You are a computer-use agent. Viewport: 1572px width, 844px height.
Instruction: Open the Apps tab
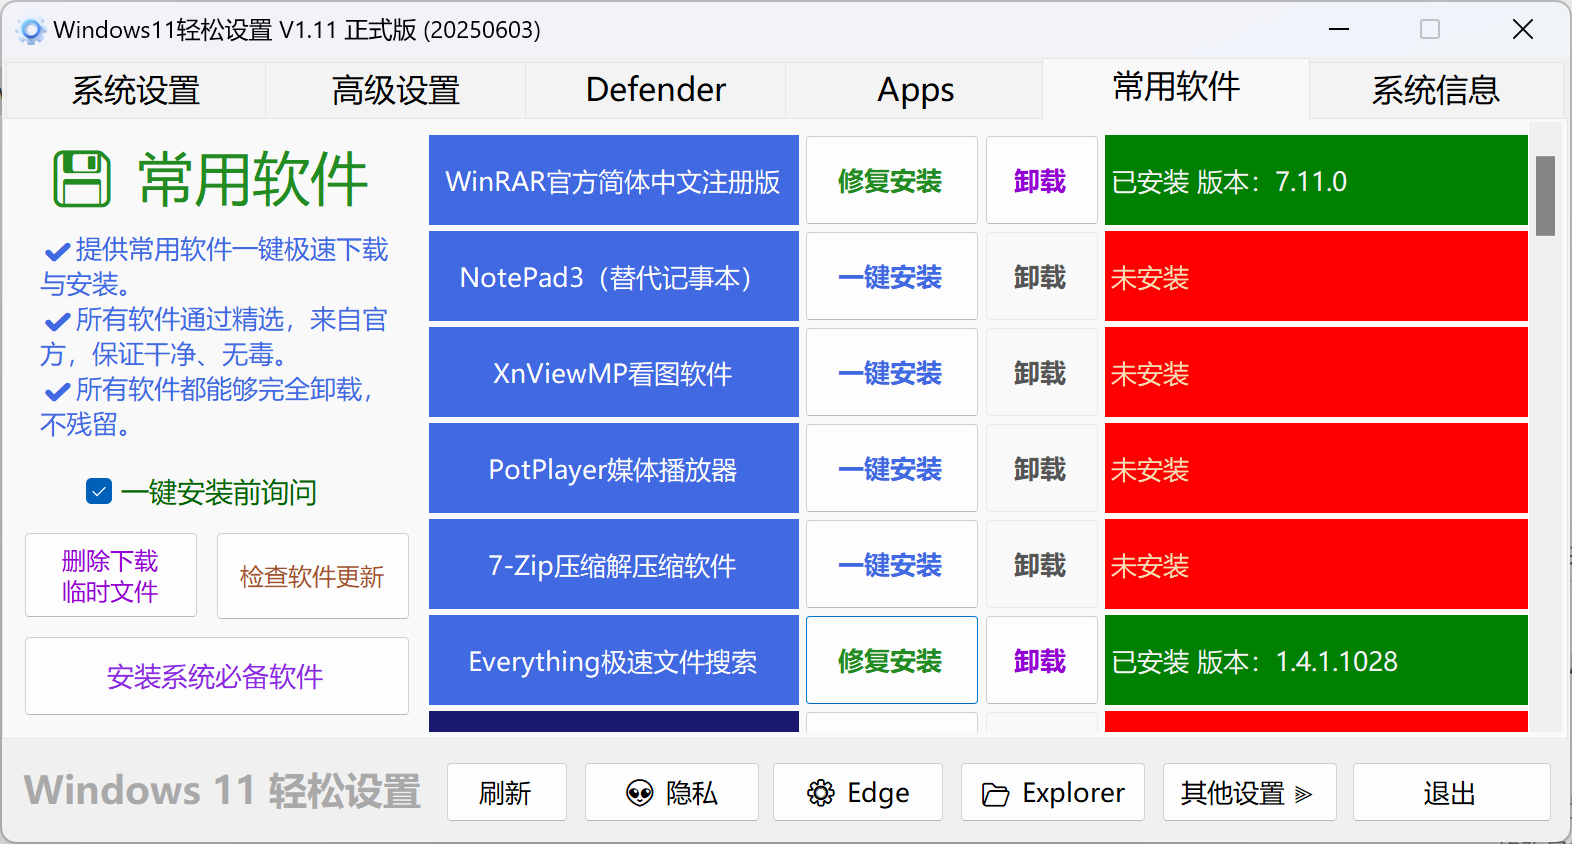click(x=915, y=90)
